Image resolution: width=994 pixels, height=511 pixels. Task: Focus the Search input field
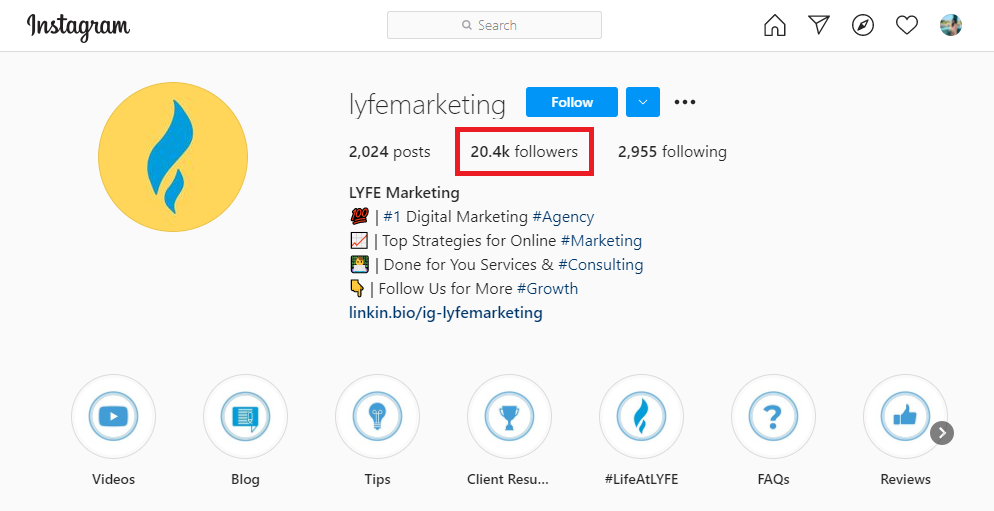click(x=495, y=25)
